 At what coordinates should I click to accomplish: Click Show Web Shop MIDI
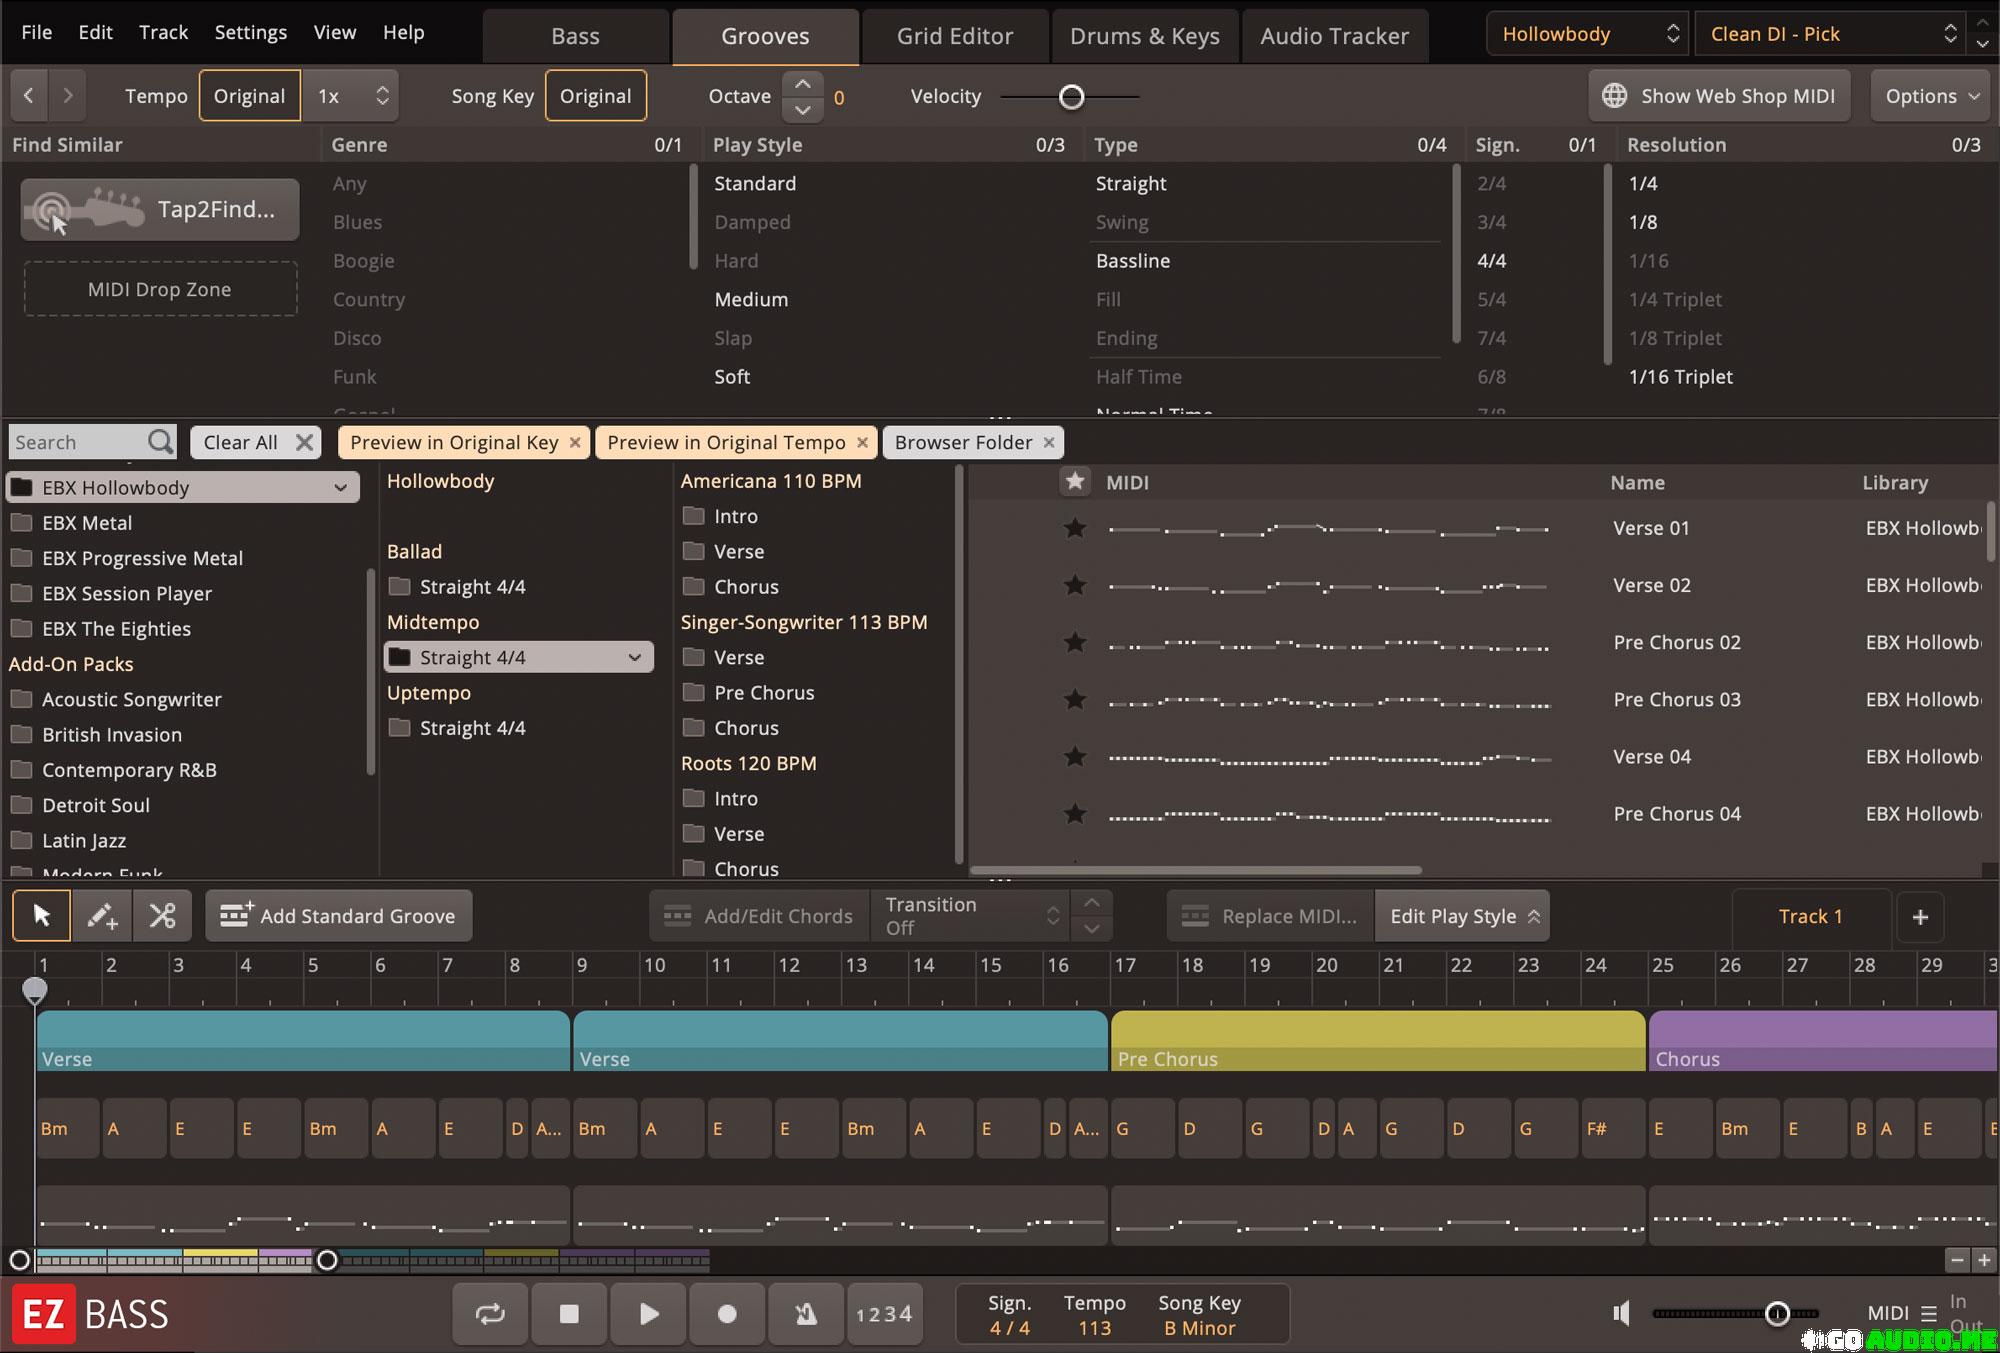[x=1719, y=96]
